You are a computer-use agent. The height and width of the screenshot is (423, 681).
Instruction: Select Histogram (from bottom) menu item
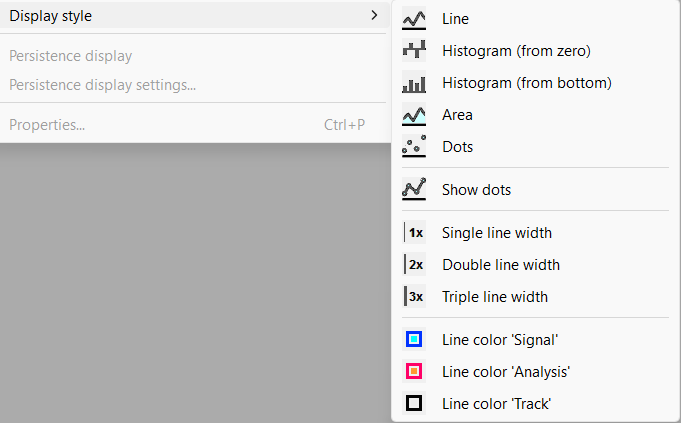point(526,83)
